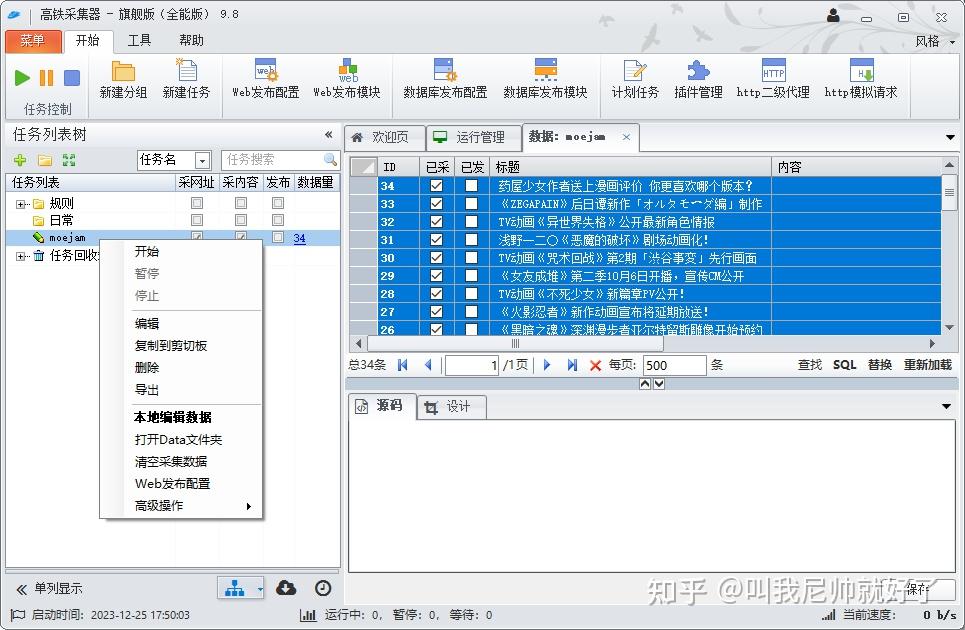Open 新建分组 to create a group

coord(123,78)
